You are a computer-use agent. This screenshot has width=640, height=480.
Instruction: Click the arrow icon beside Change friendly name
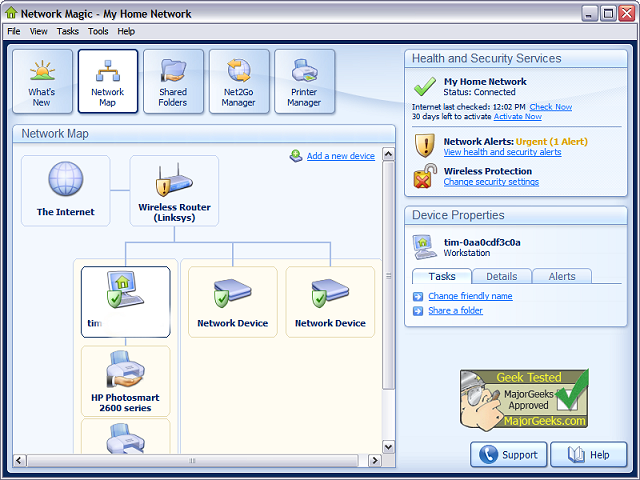[418, 296]
